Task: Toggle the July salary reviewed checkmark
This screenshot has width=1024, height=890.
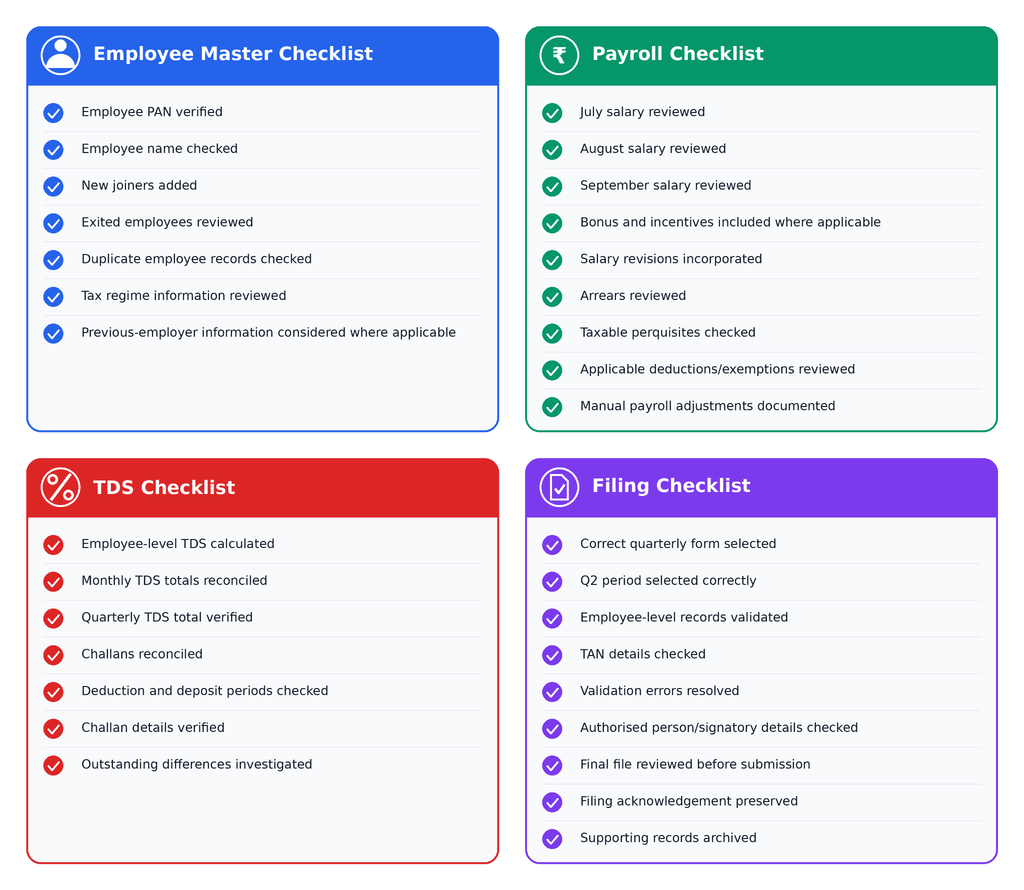Action: 552,113
